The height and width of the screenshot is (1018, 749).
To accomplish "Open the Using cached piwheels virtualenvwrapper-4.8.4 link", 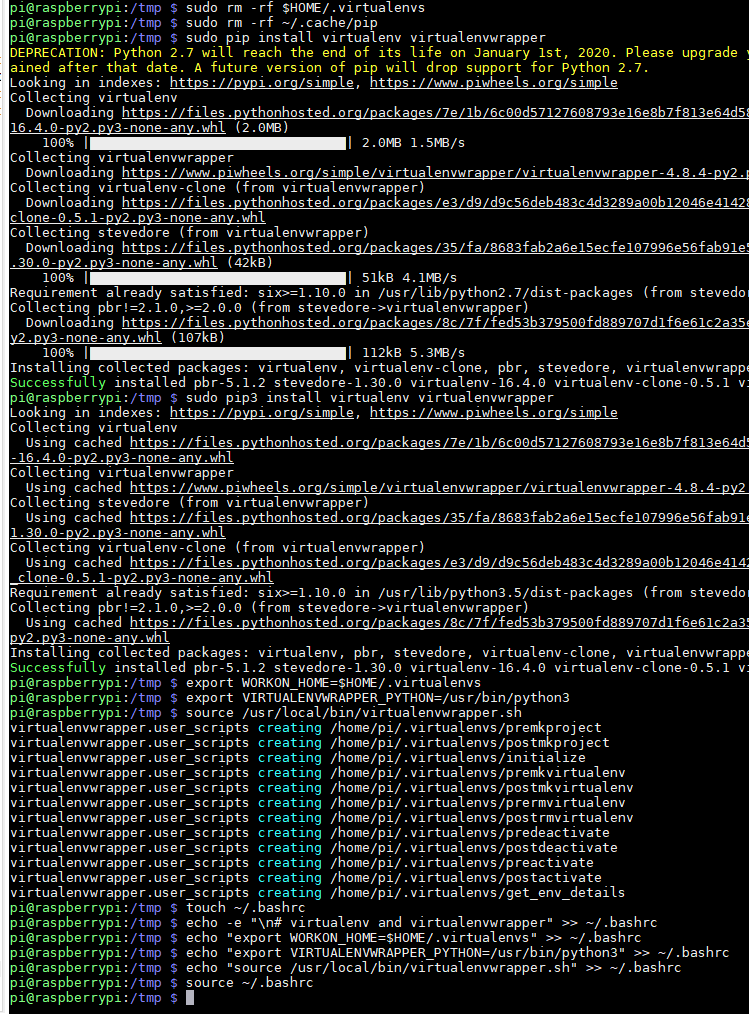I will point(439,488).
